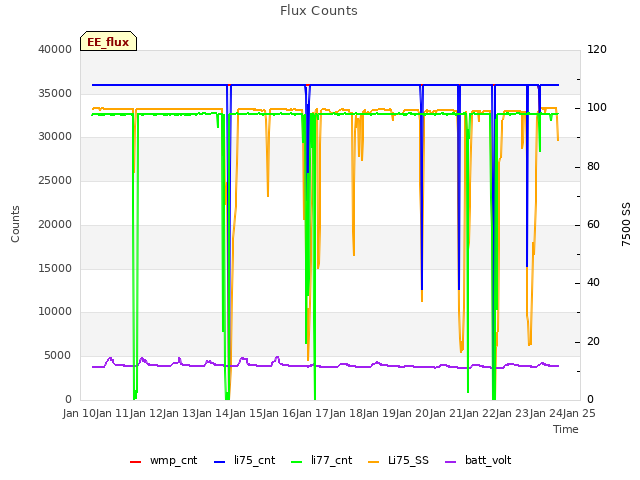Click the EE_flux label badge
Viewport: 640px width, 480px height.
[x=108, y=41]
